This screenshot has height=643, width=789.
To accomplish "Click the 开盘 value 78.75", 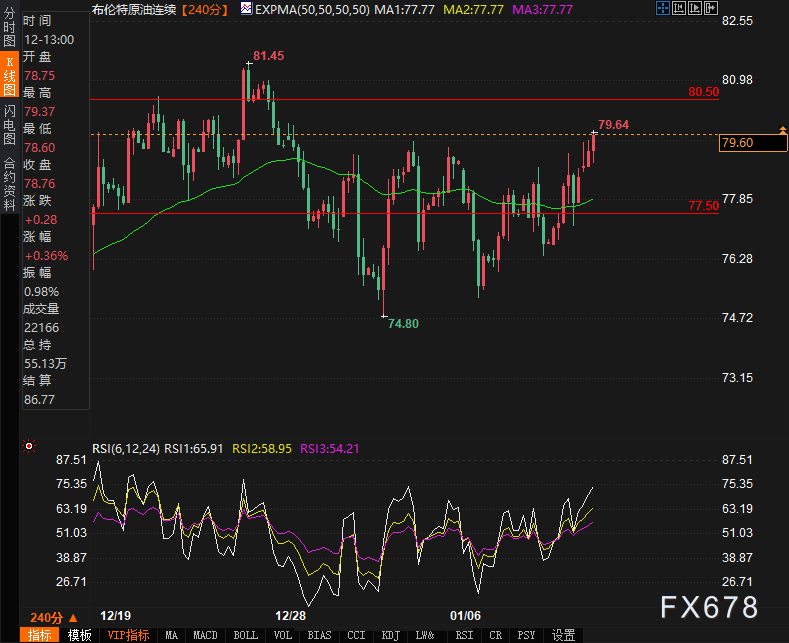I will (x=39, y=75).
